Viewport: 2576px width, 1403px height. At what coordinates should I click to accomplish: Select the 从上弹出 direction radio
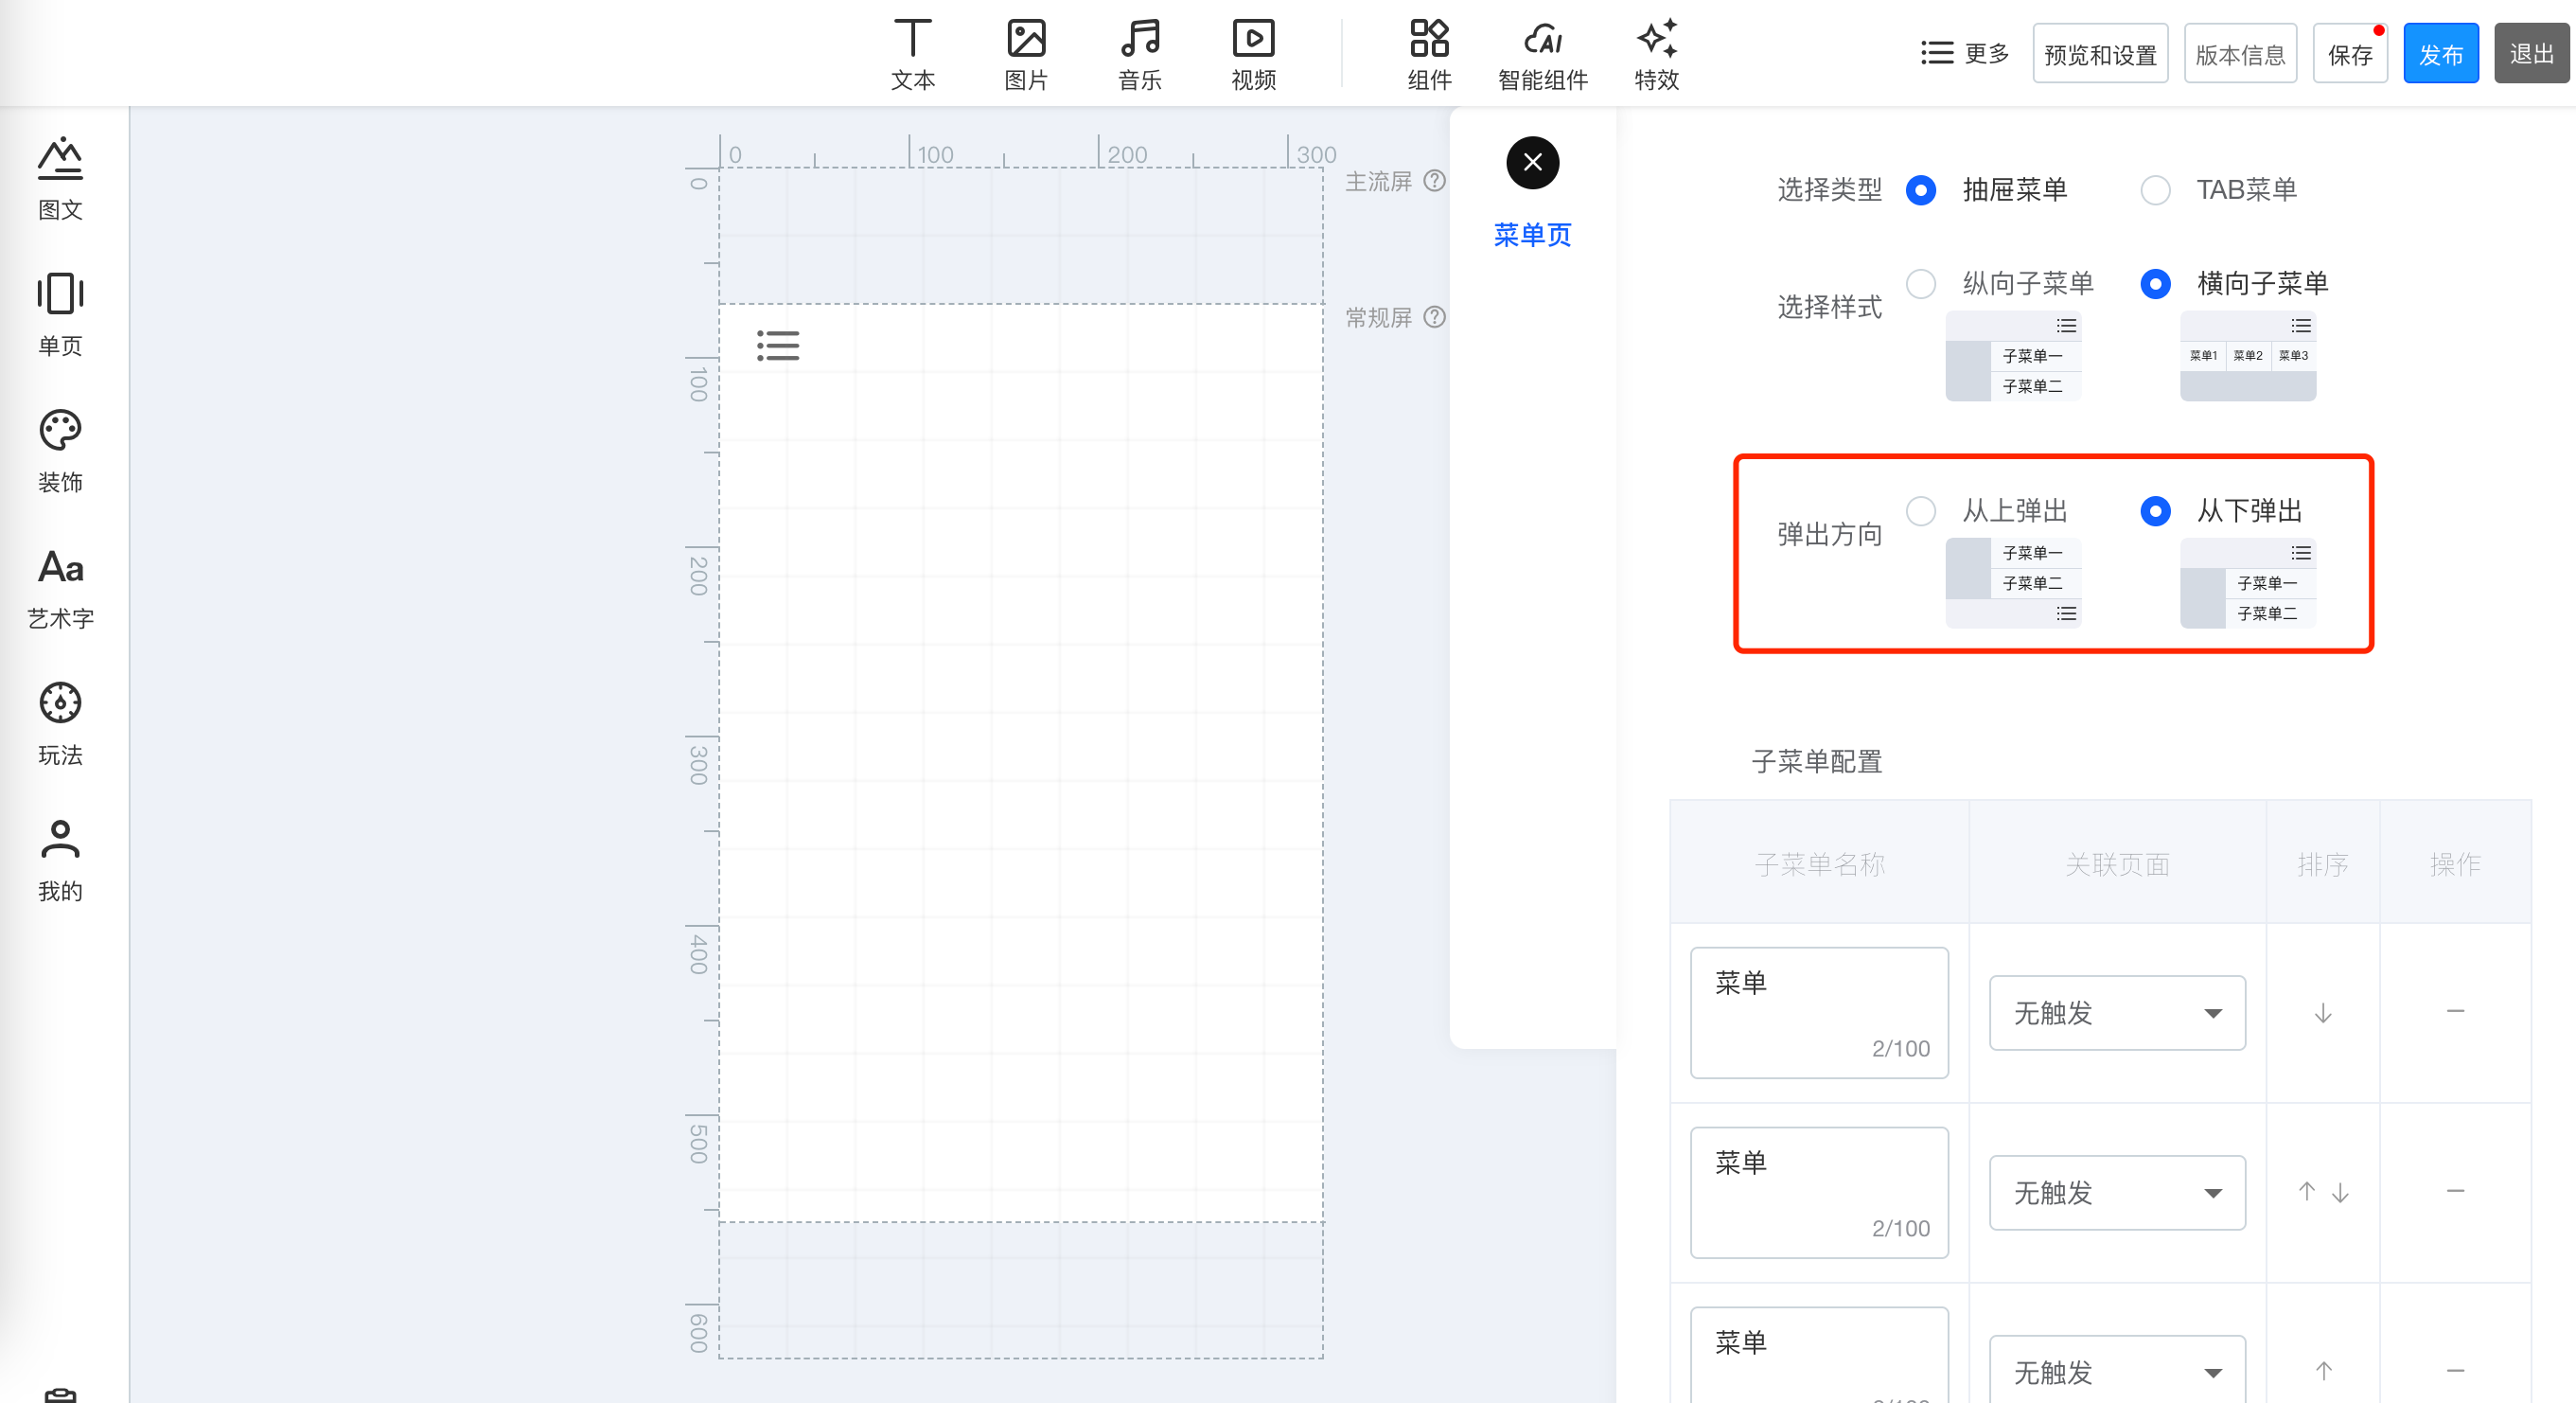1921,510
